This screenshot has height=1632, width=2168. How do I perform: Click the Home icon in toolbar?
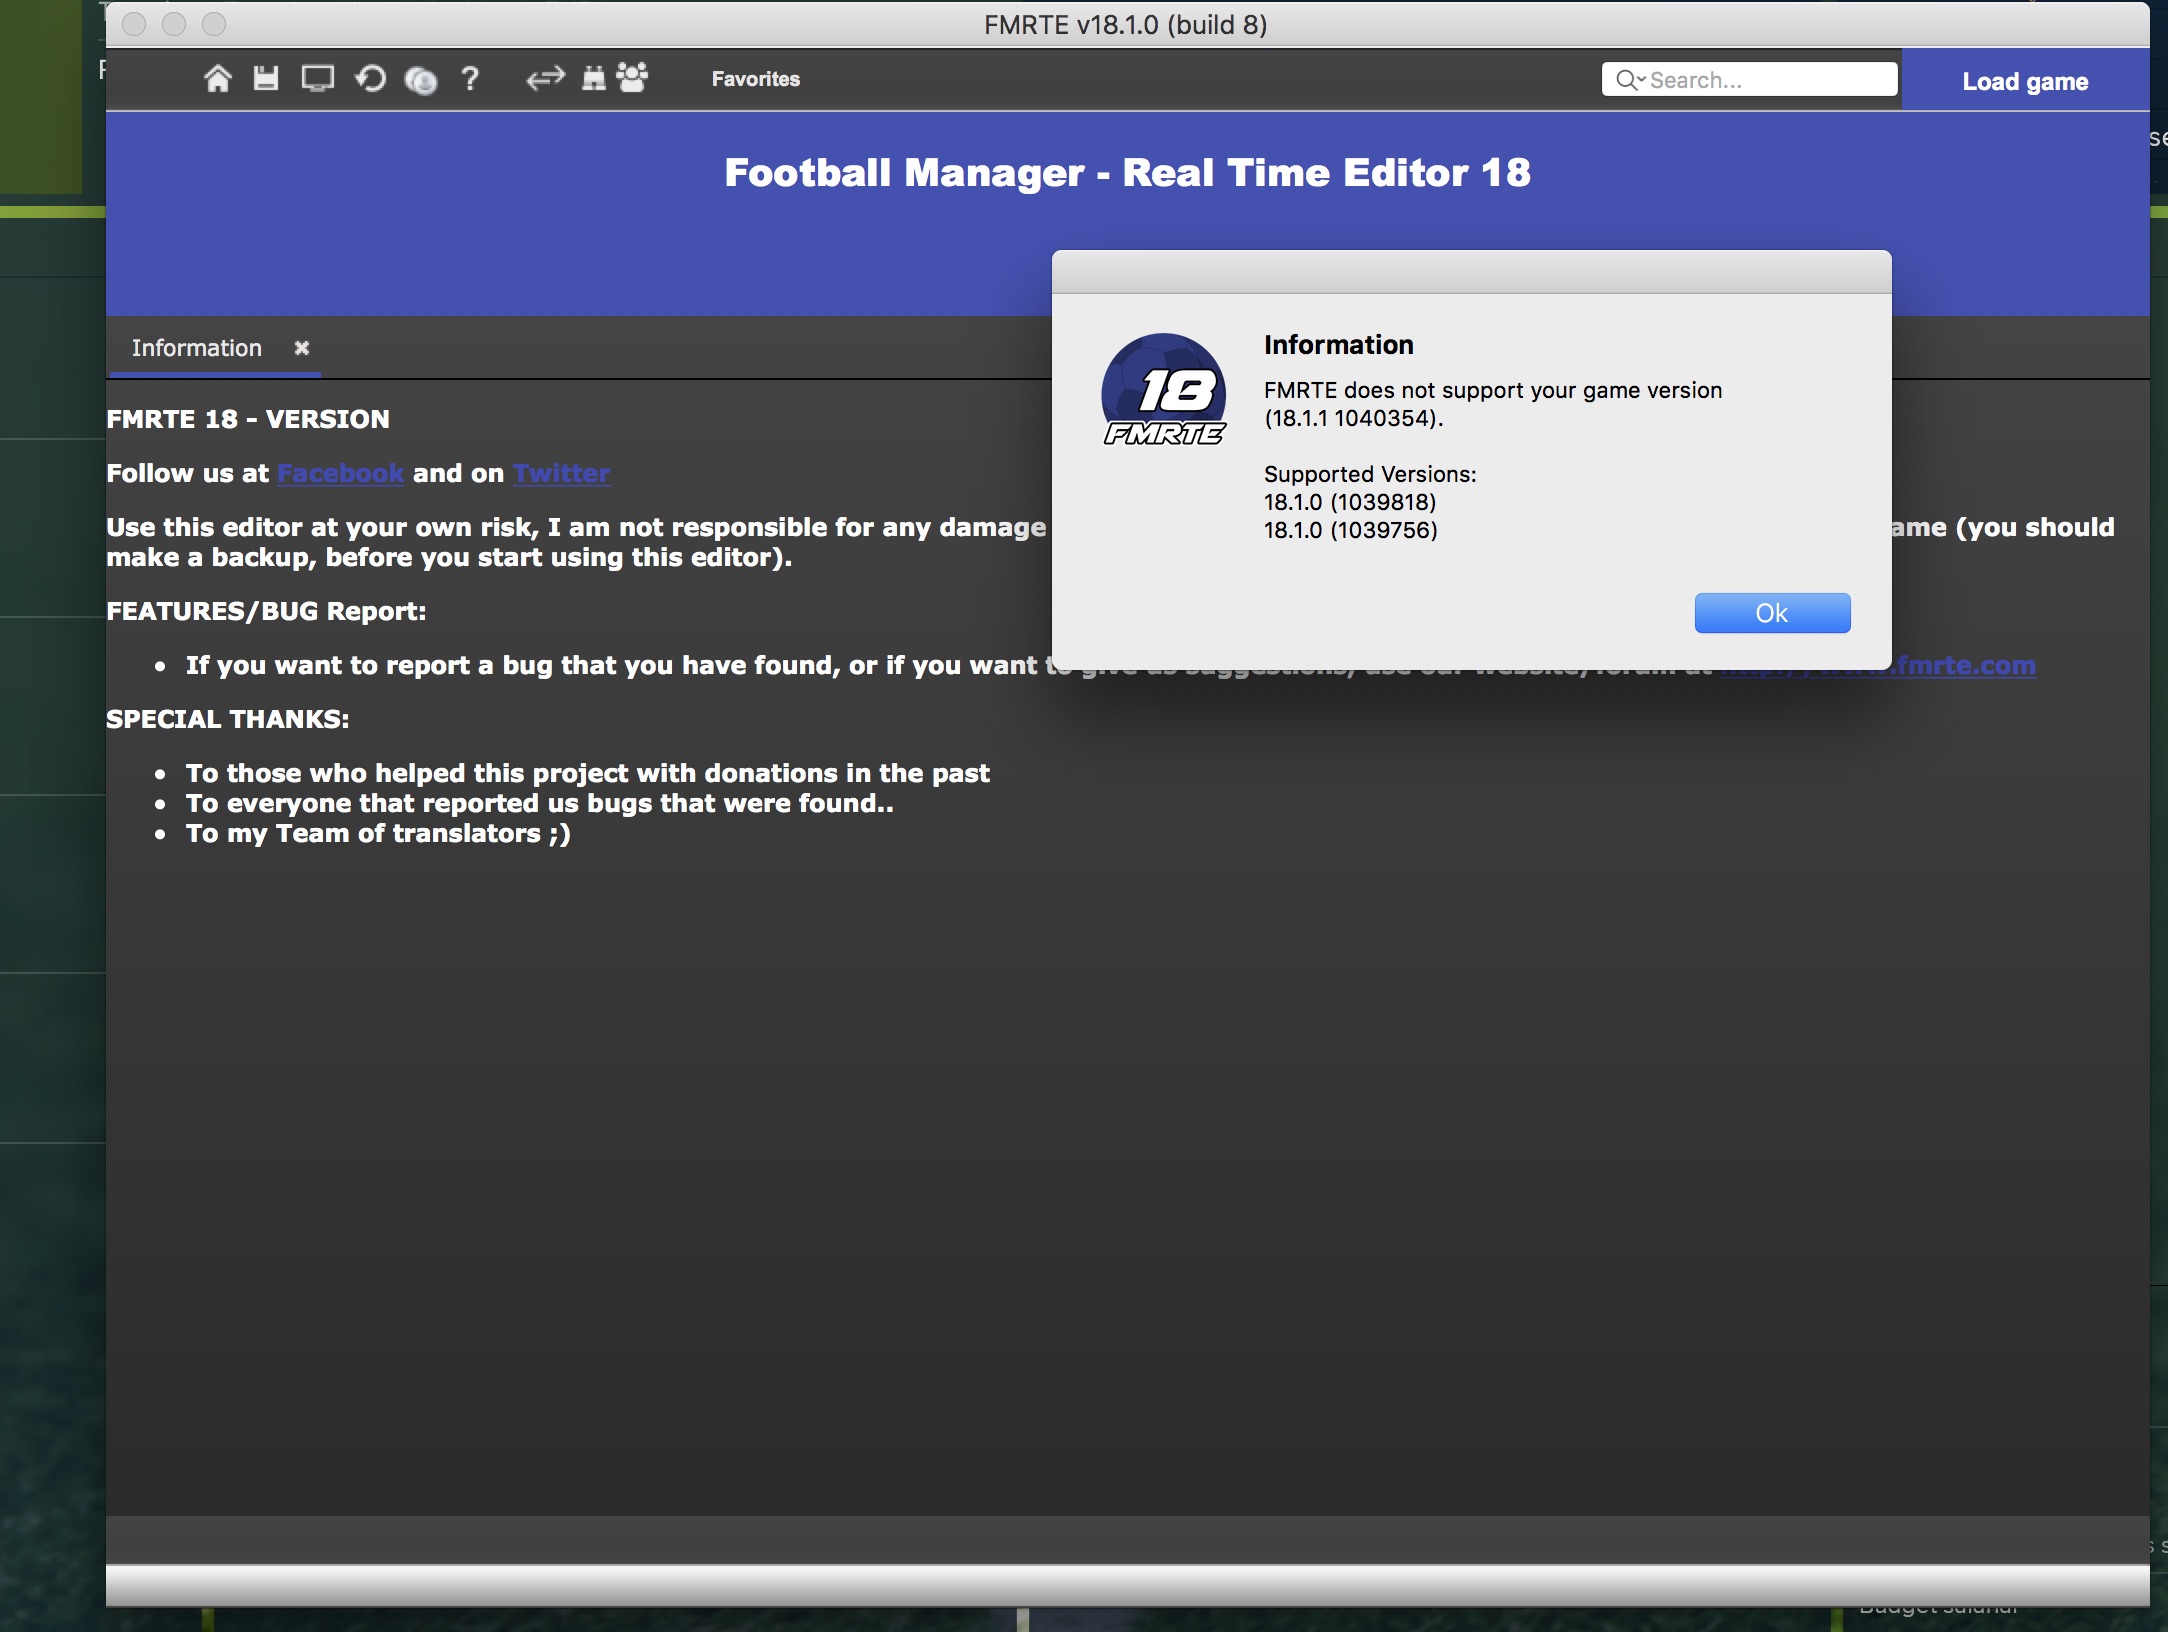217,79
